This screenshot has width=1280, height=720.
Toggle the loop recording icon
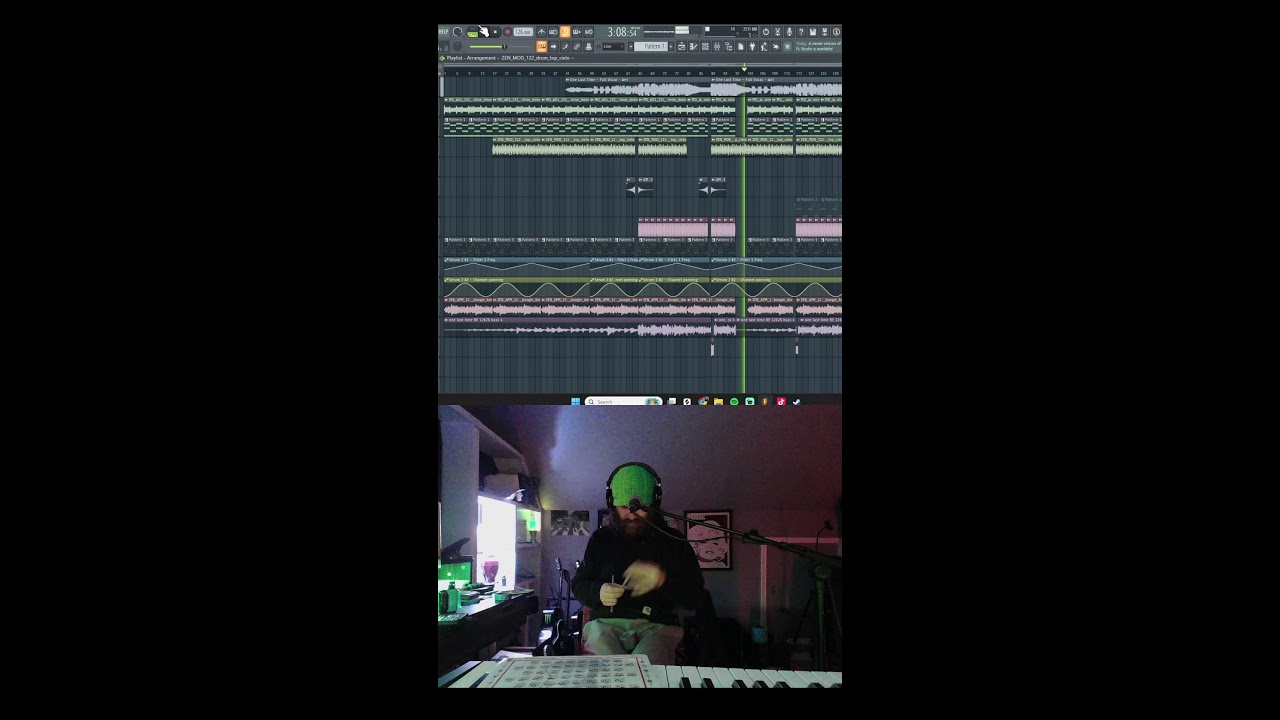pos(588,32)
